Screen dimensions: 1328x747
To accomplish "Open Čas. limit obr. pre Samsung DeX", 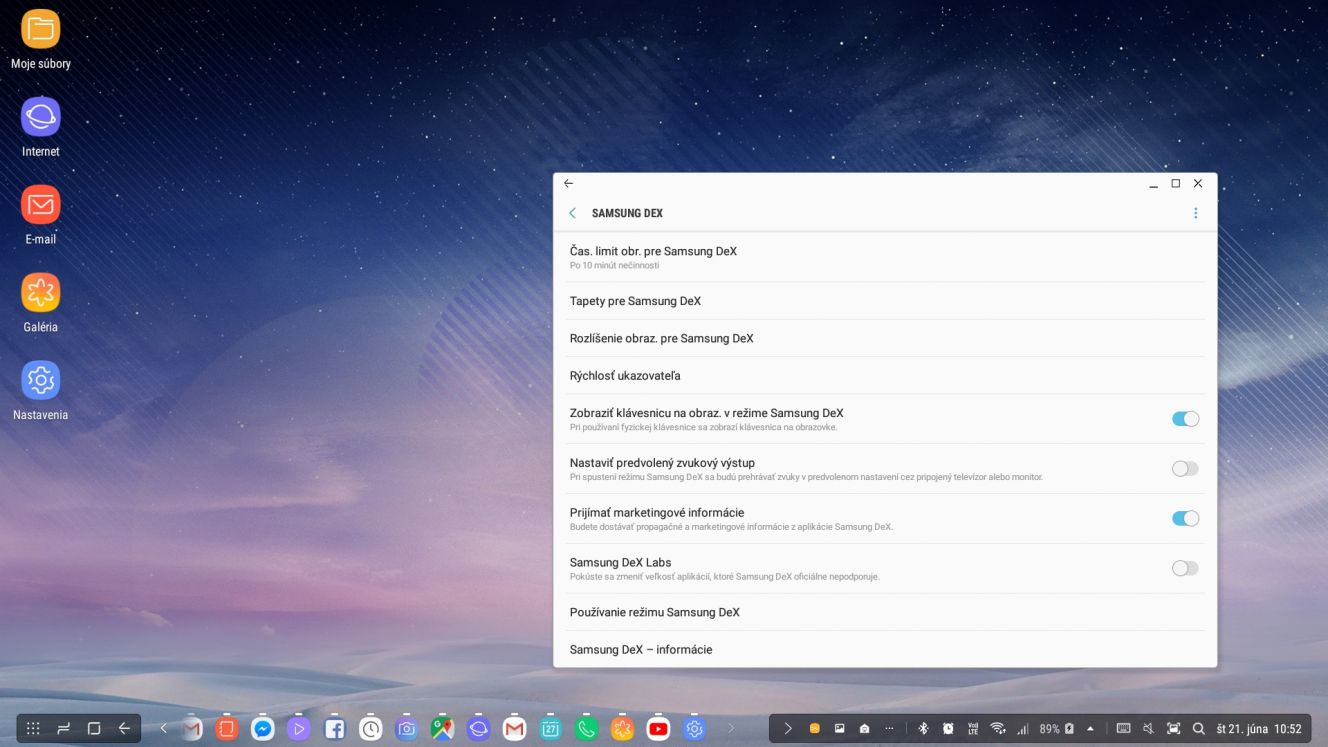I will pyautogui.click(x=885, y=257).
